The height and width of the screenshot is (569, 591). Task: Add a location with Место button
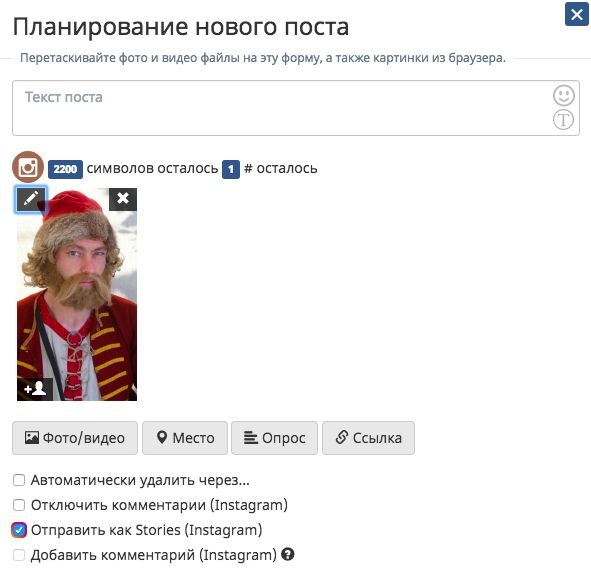[185, 438]
